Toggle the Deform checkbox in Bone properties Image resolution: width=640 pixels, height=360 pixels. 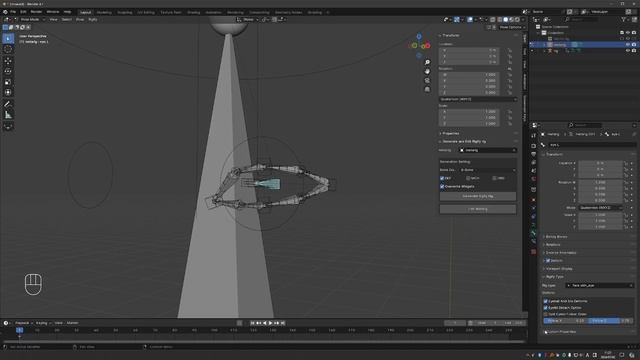[548, 260]
